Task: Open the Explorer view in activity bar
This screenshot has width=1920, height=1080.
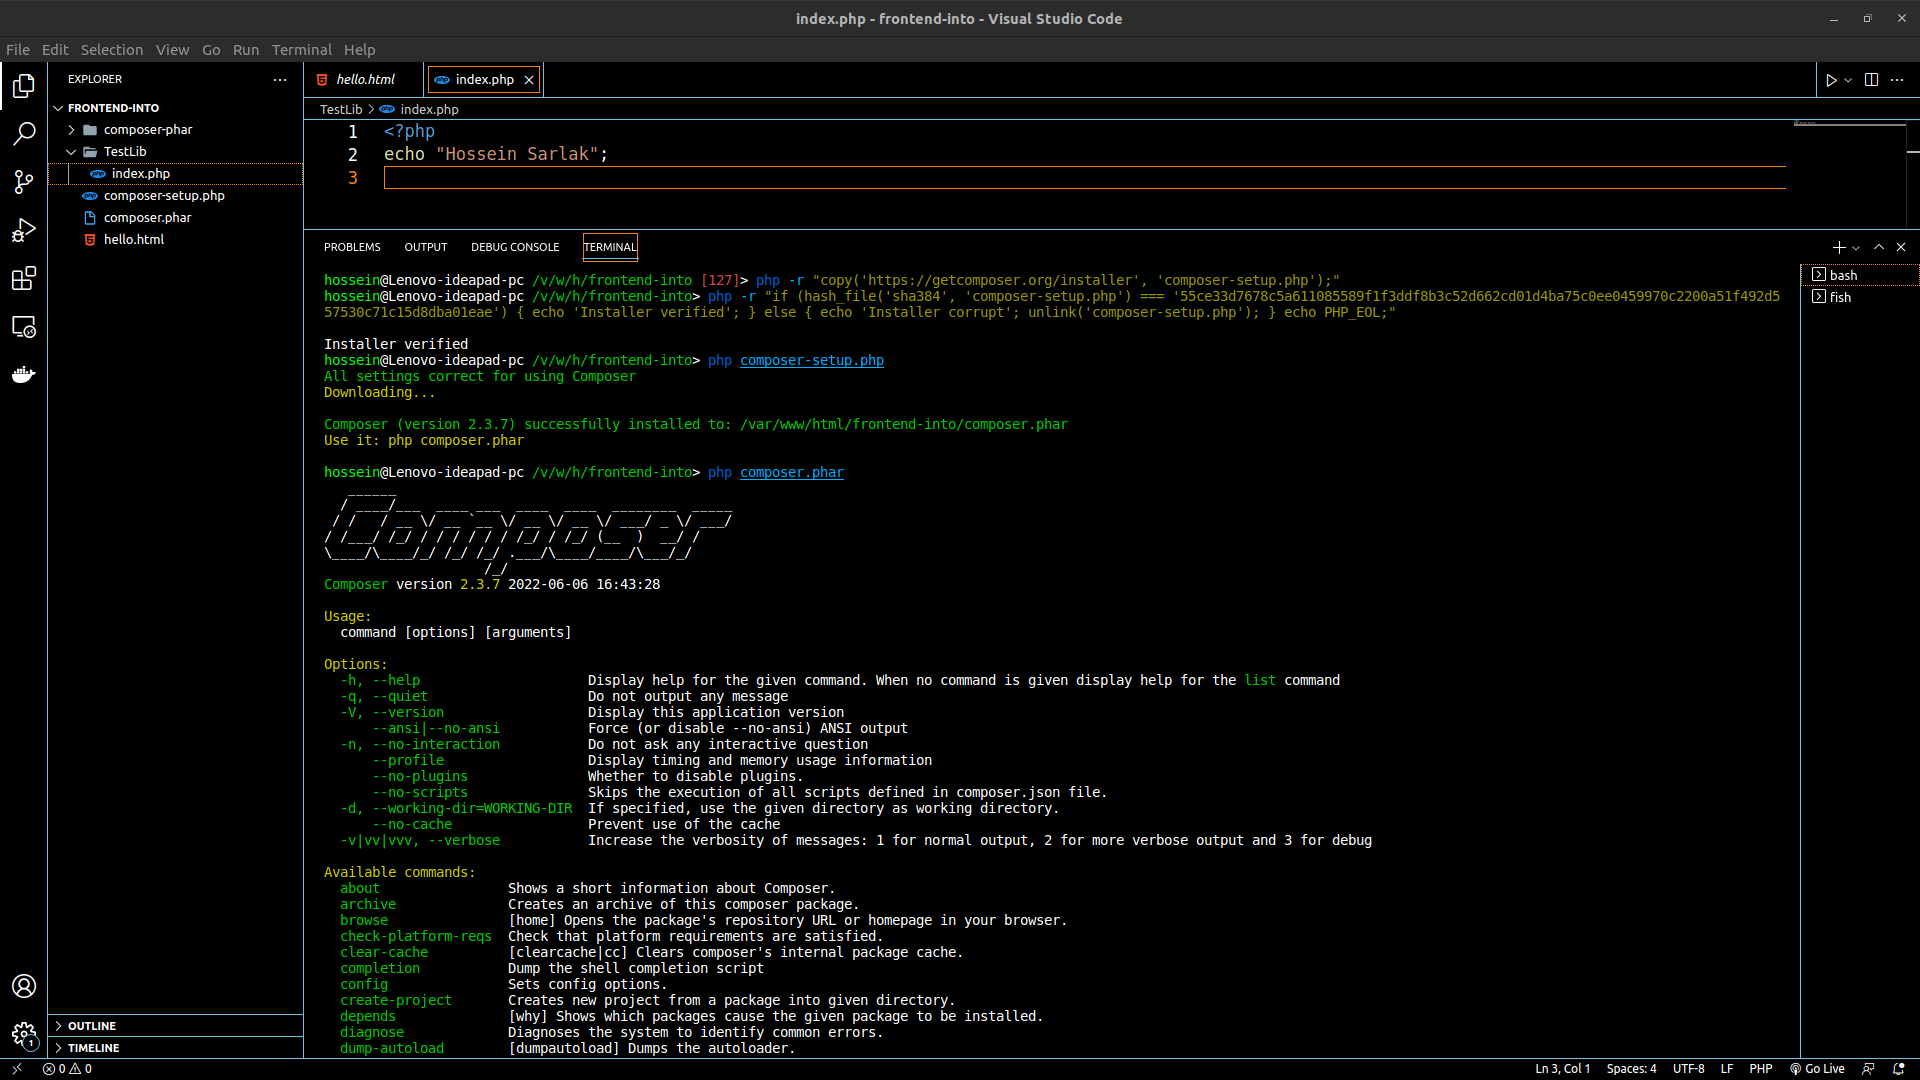Action: [24, 86]
